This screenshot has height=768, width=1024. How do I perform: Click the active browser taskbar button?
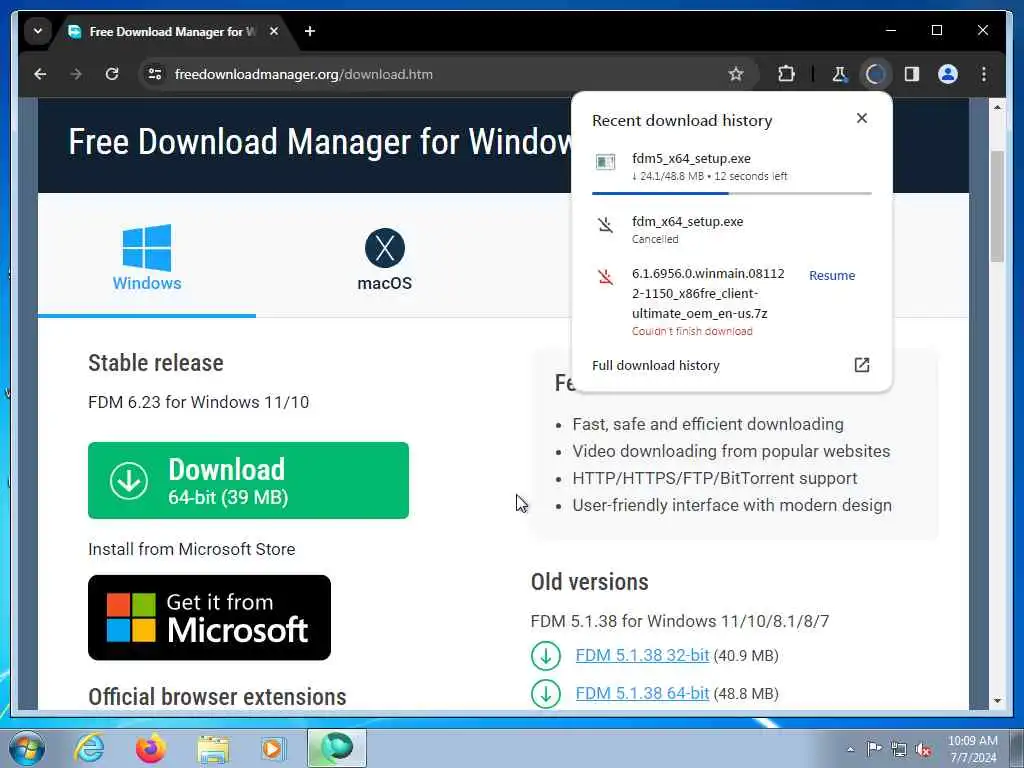[x=337, y=748]
